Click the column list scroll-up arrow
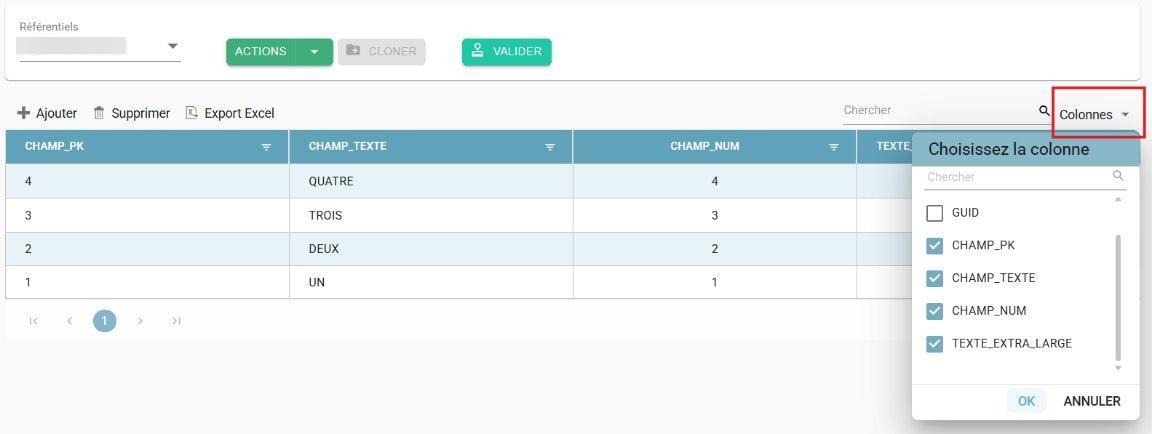 point(1118,199)
